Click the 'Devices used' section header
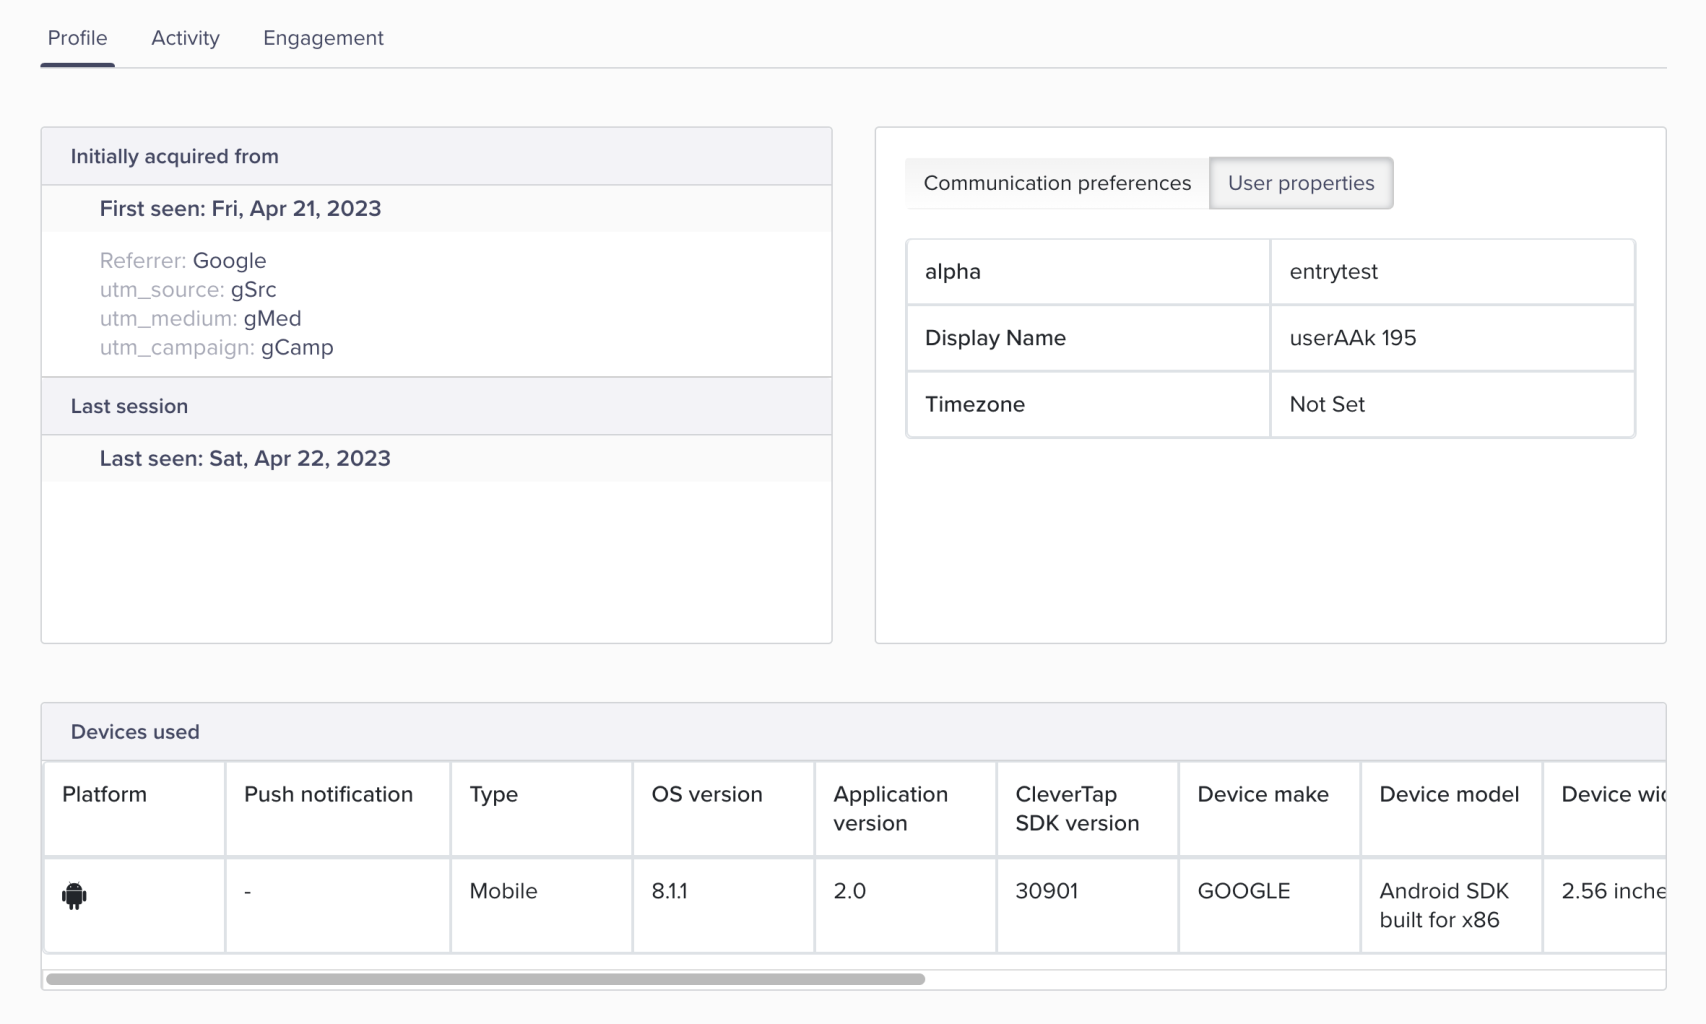The image size is (1706, 1024). tap(853, 732)
